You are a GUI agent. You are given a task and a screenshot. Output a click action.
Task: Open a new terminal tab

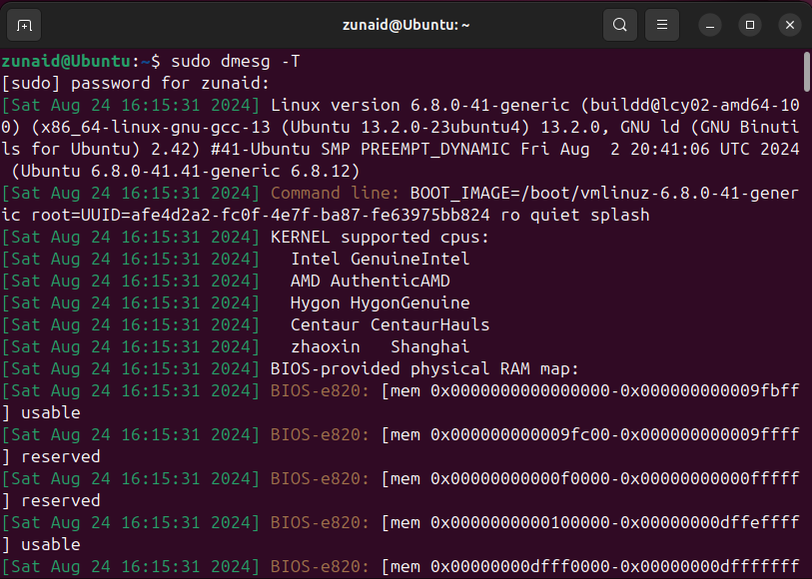[23, 24]
